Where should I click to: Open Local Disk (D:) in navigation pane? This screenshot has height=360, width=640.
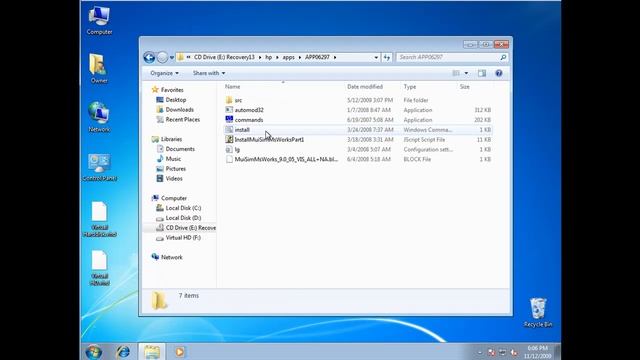pyautogui.click(x=183, y=218)
